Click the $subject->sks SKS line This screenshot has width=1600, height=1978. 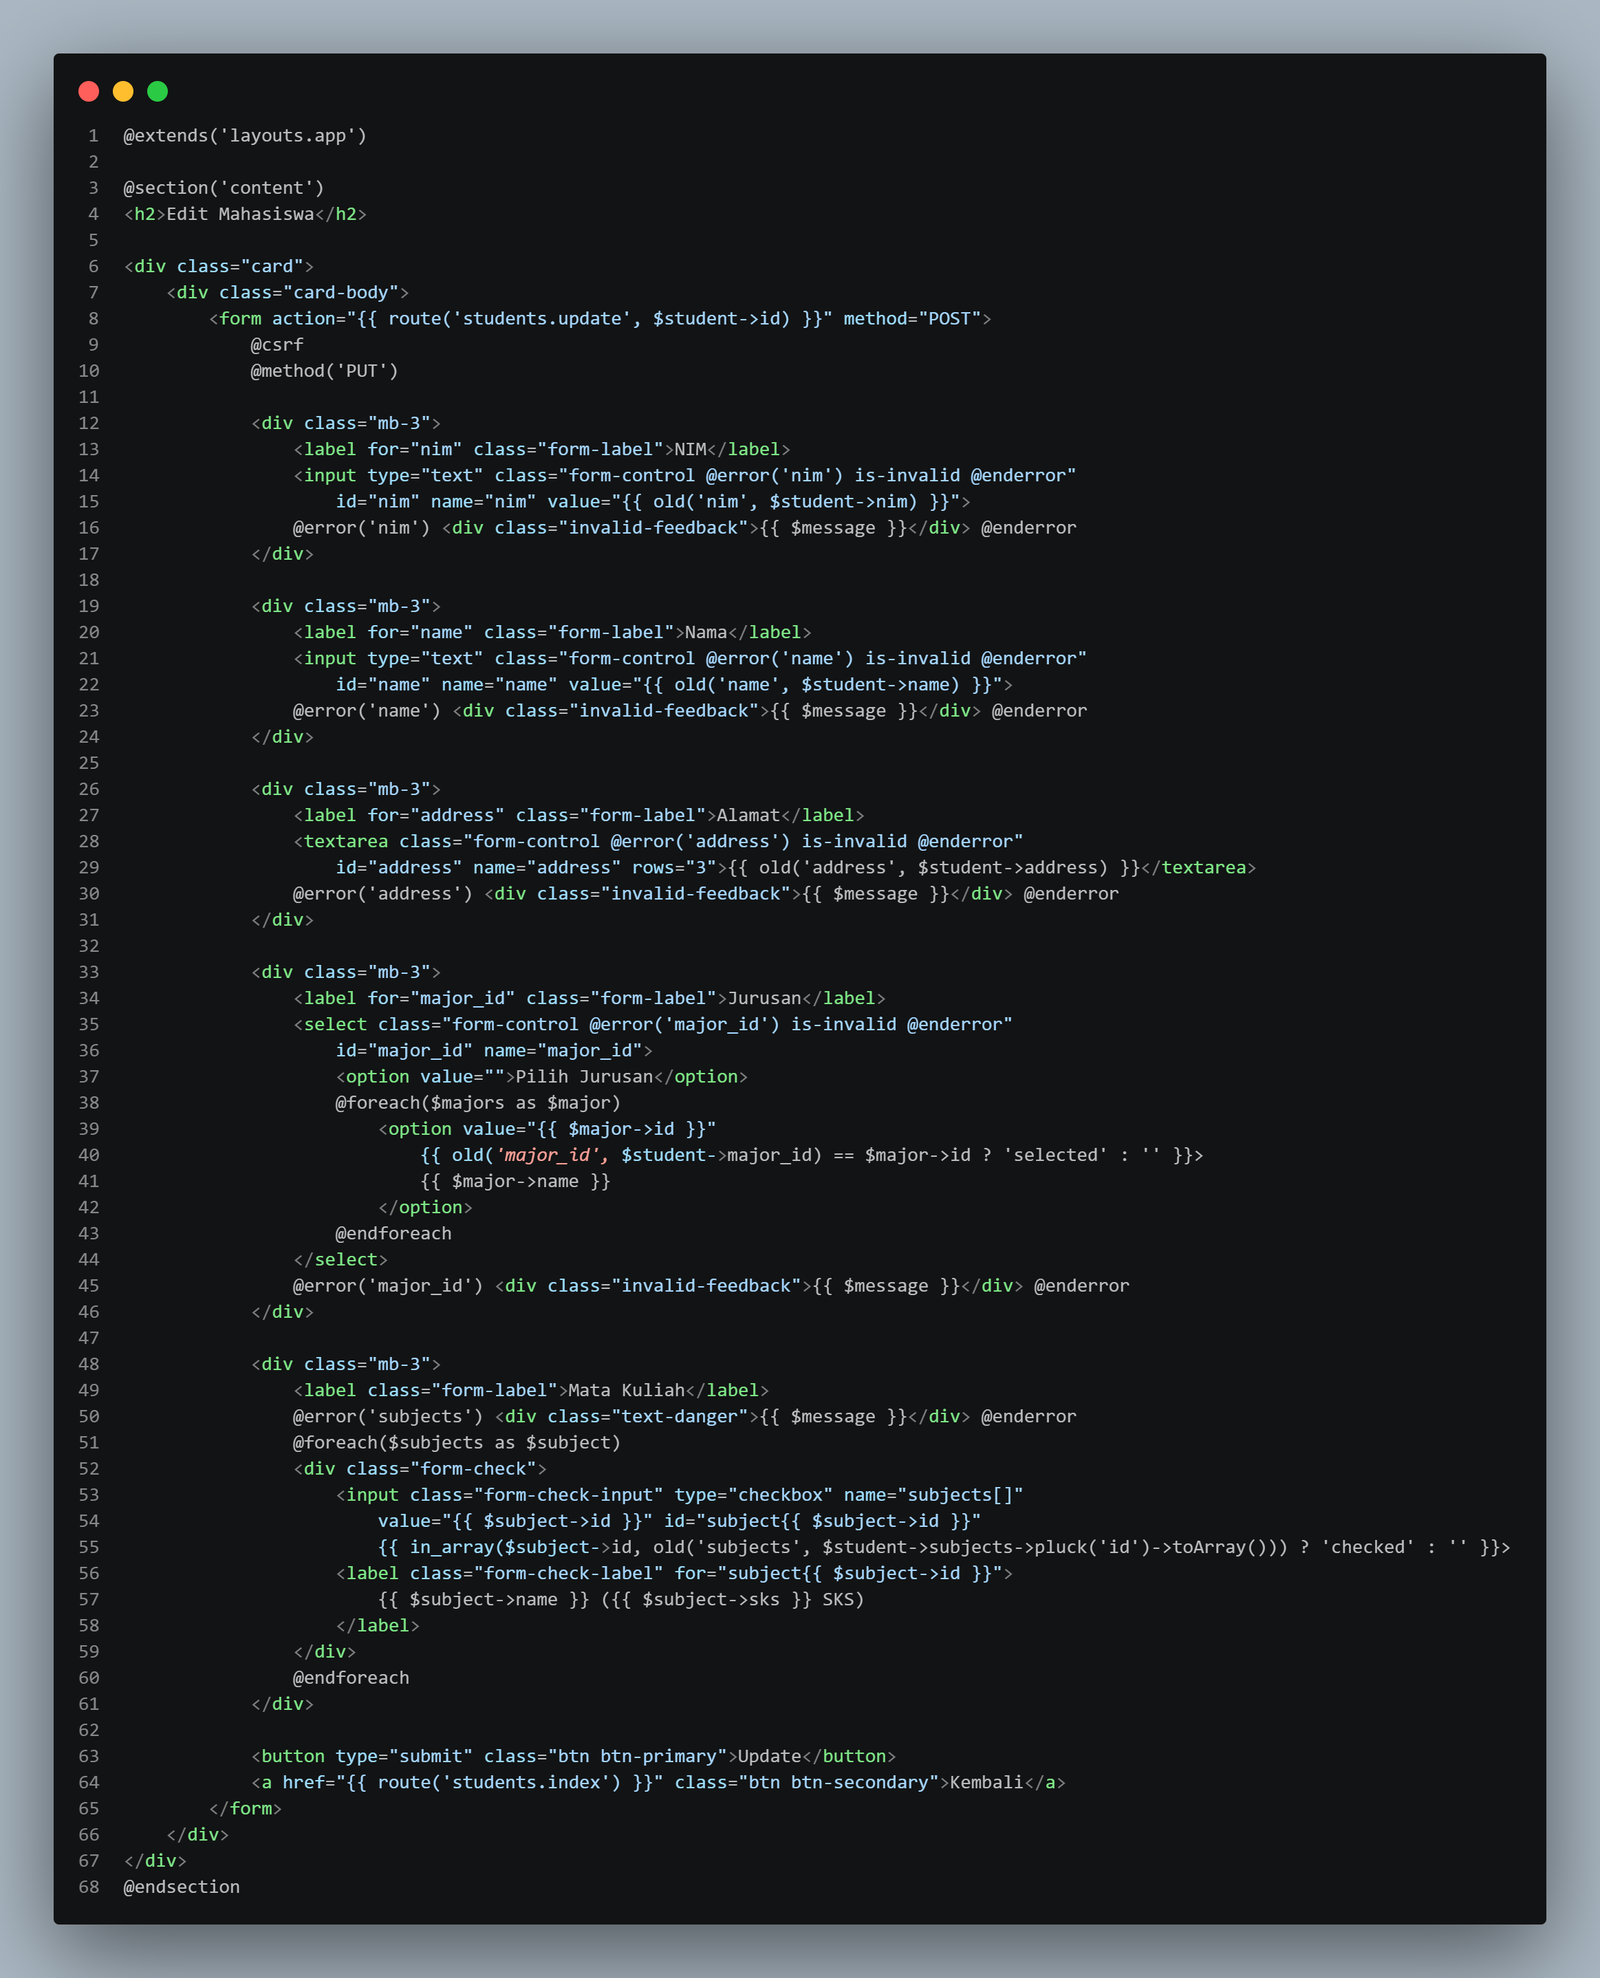click(621, 1599)
